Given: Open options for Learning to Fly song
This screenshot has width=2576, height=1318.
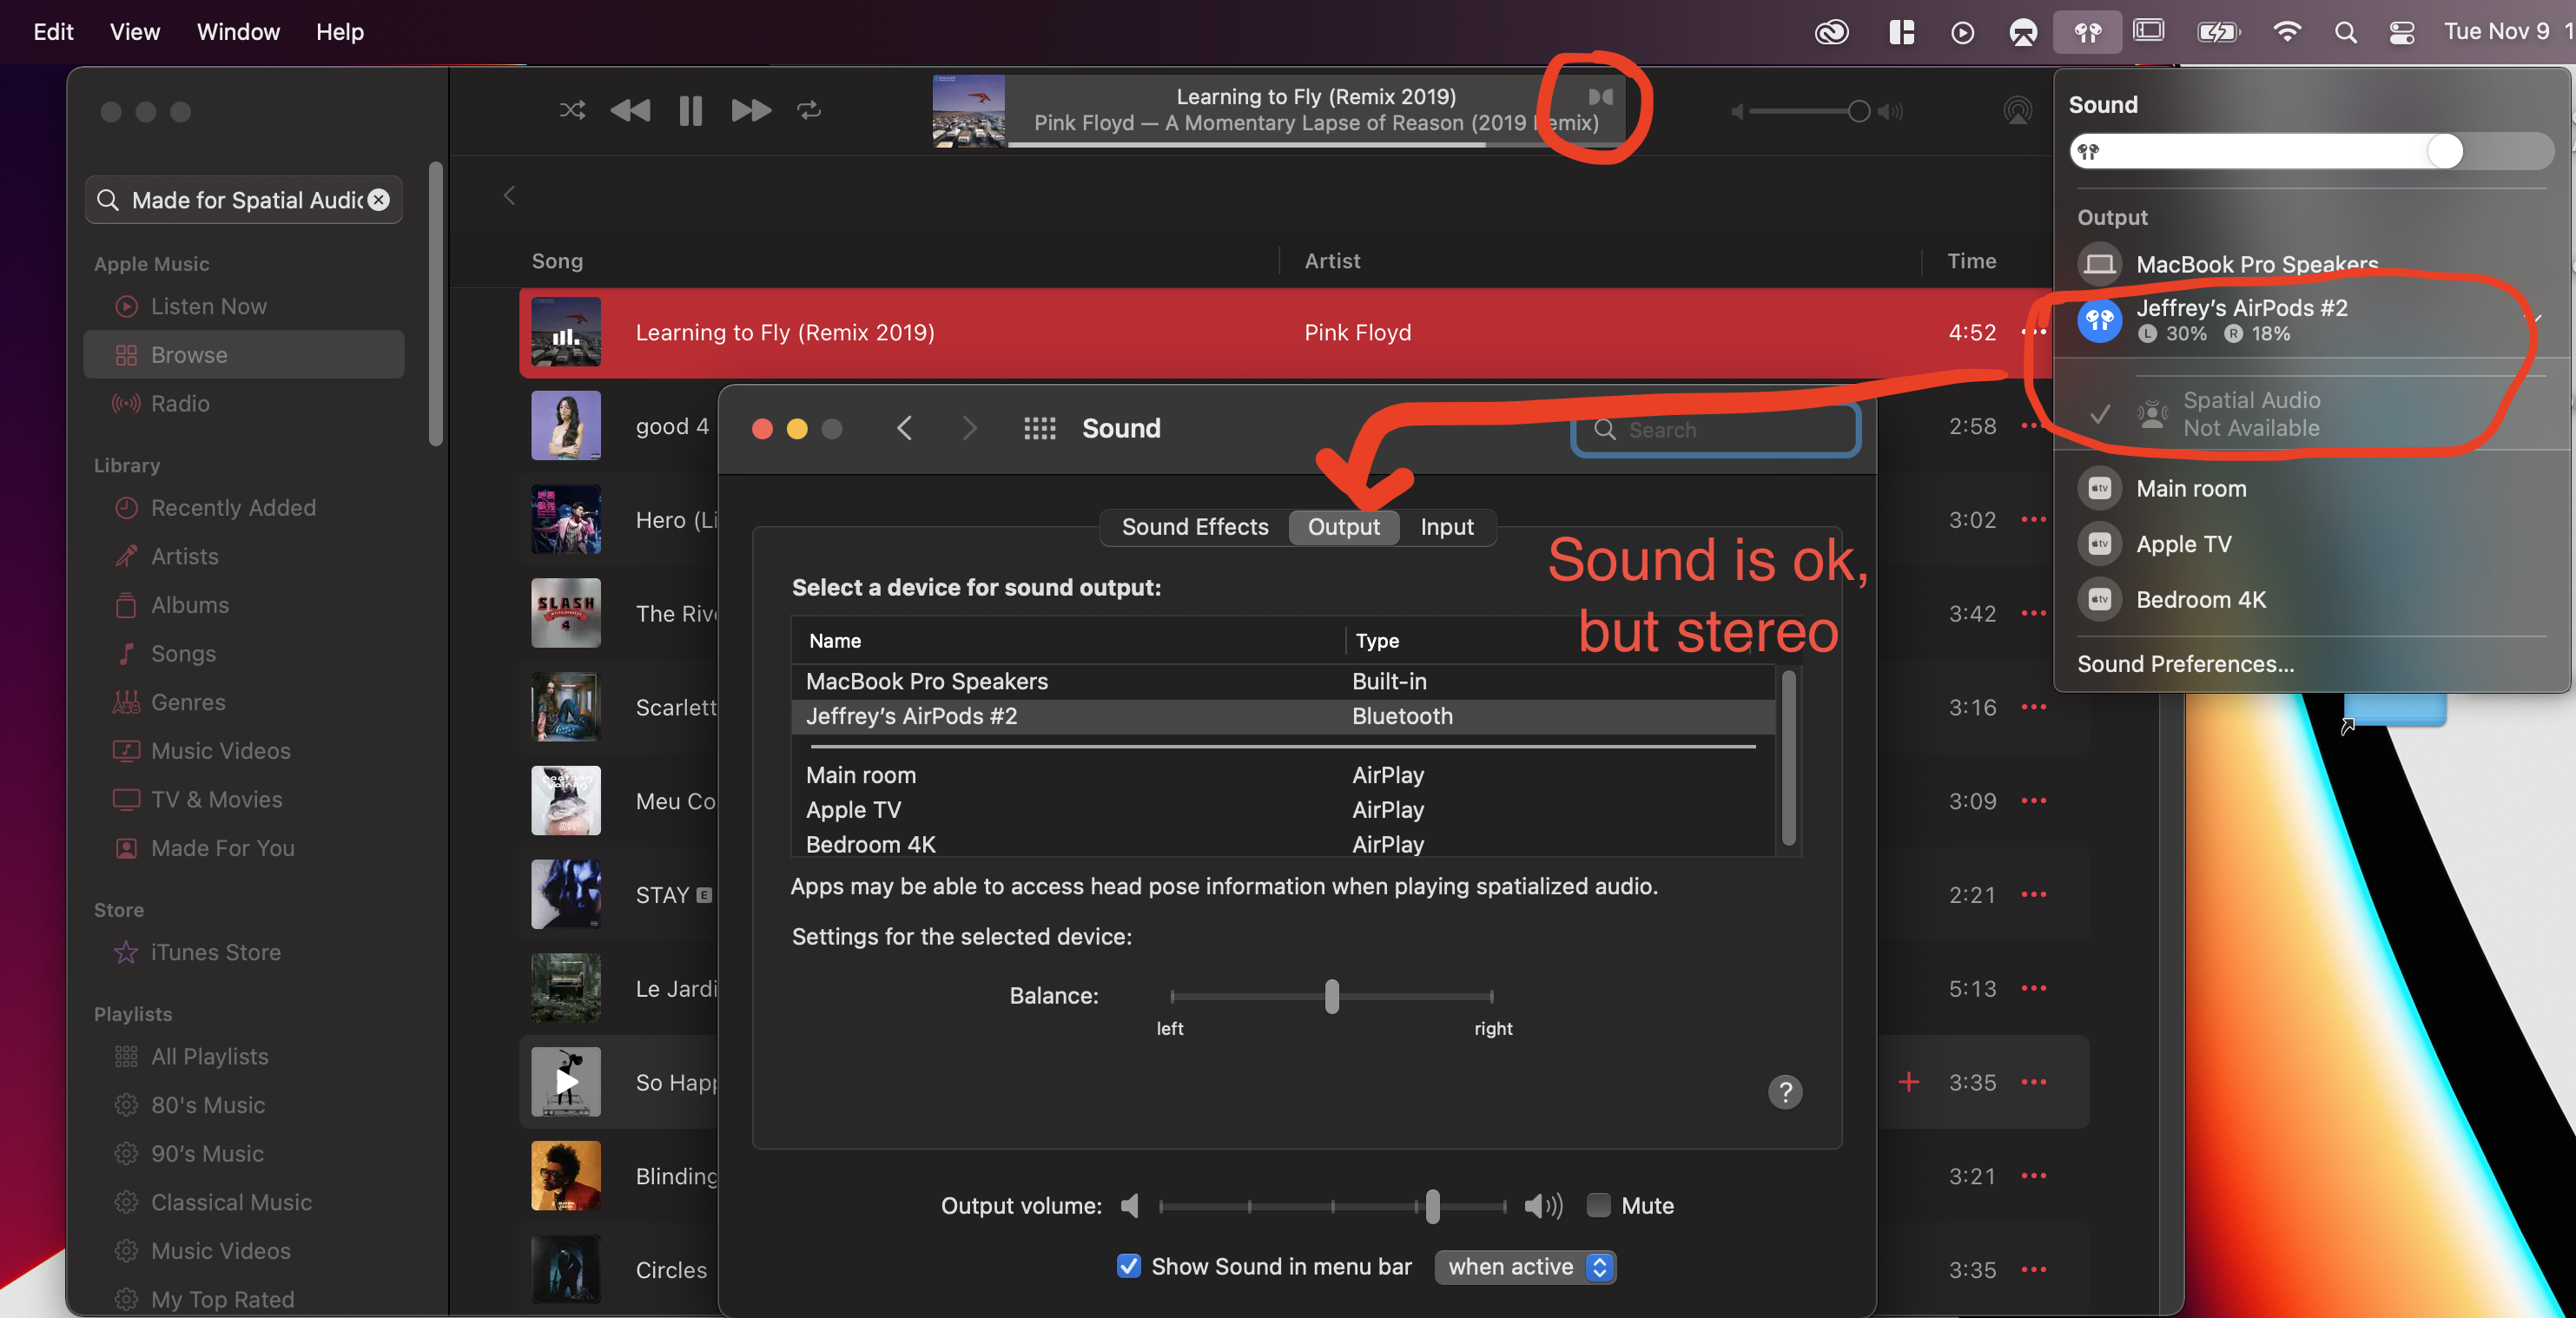Looking at the screenshot, I should pyautogui.click(x=2033, y=332).
